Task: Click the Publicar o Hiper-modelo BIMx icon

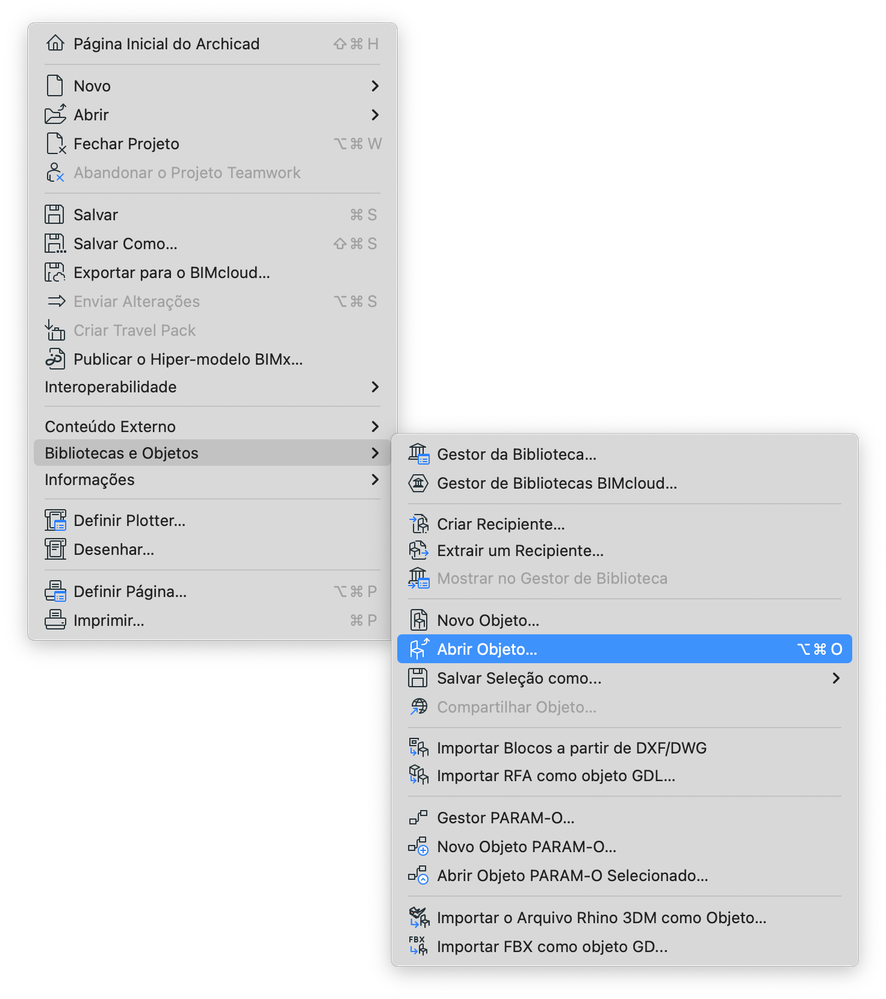Action: (55, 359)
